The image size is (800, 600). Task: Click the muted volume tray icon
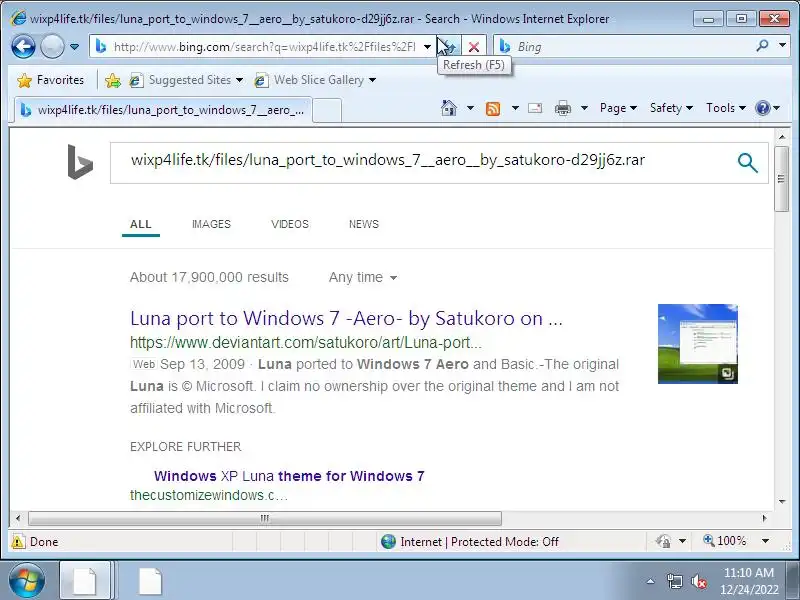[x=699, y=581]
